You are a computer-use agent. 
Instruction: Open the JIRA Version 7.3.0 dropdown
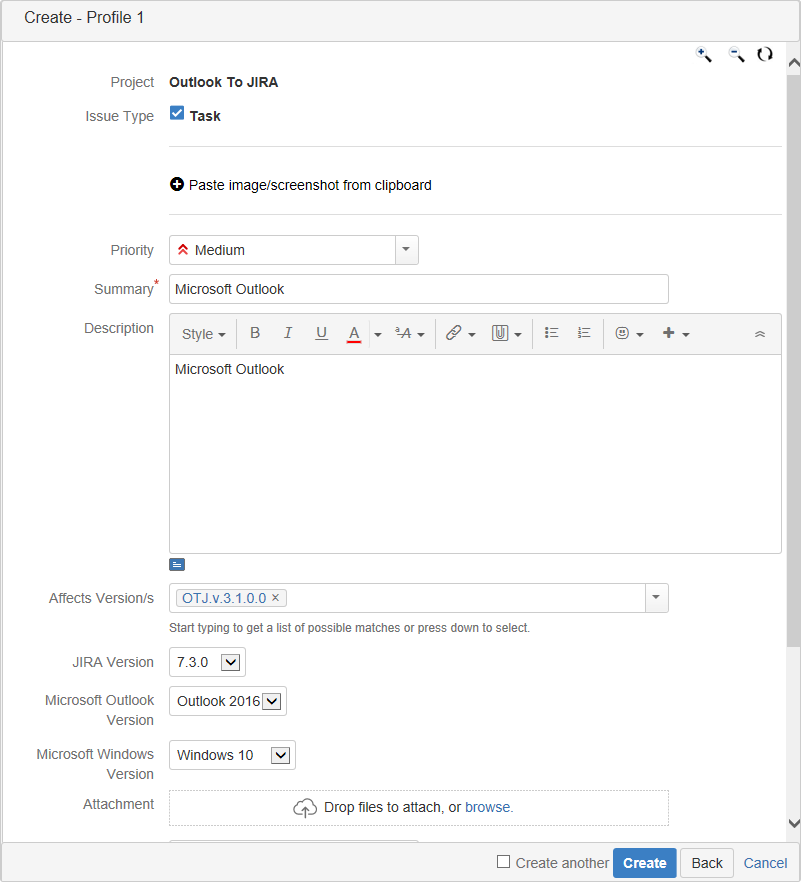tap(208, 662)
